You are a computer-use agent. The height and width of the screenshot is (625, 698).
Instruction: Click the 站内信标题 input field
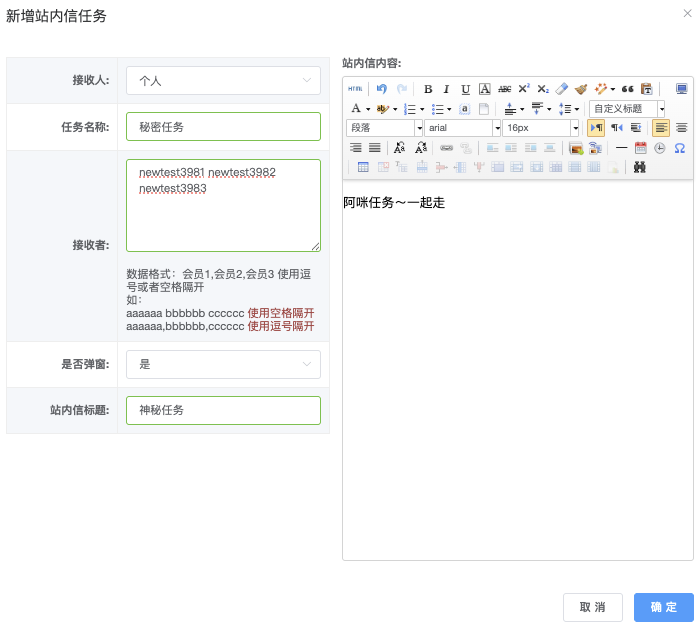point(223,410)
